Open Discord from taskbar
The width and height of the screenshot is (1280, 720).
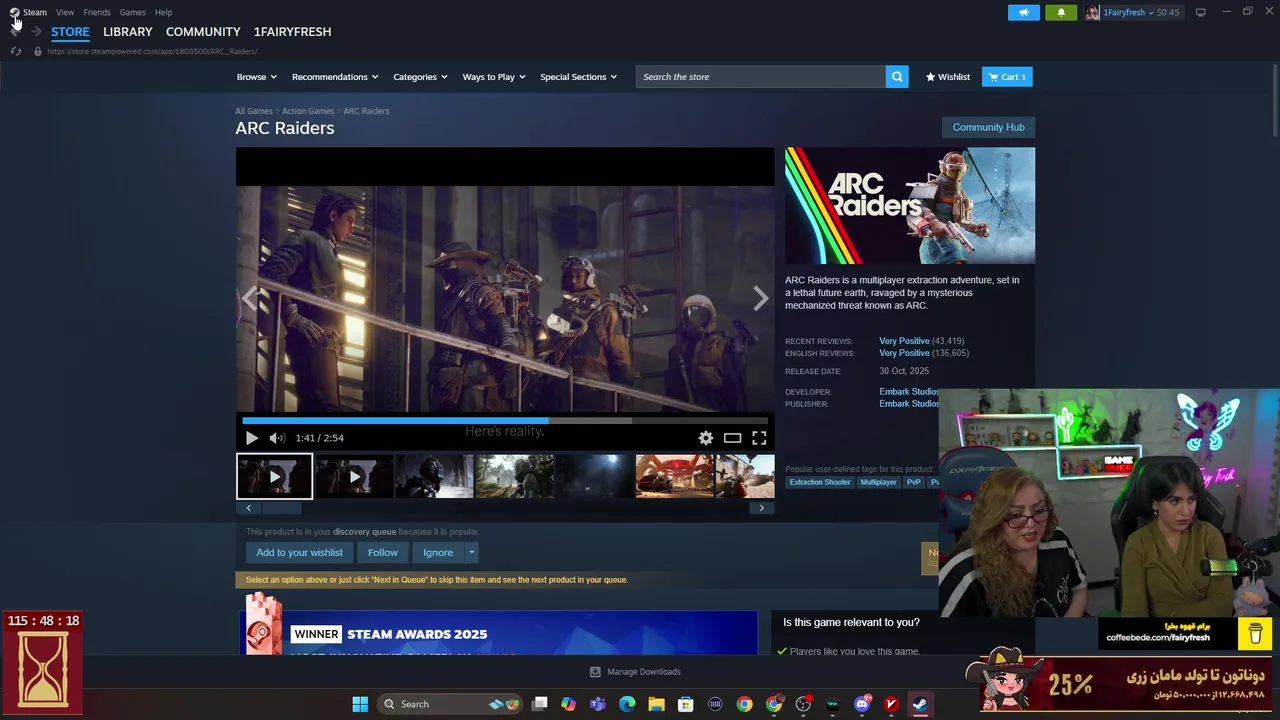point(862,704)
